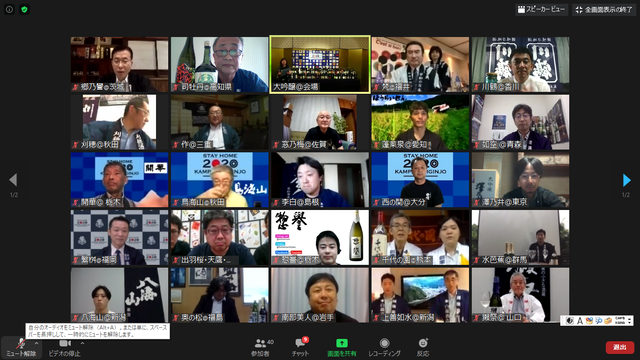Switch to Speaker View (スピーカービュー)
Image resolution: width=640 pixels, height=360 pixels.
point(541,9)
